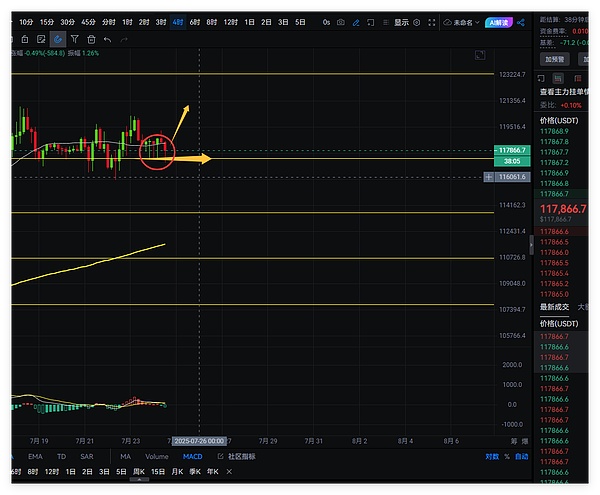Select the 周K period at bottom bar

pyautogui.click(x=138, y=471)
